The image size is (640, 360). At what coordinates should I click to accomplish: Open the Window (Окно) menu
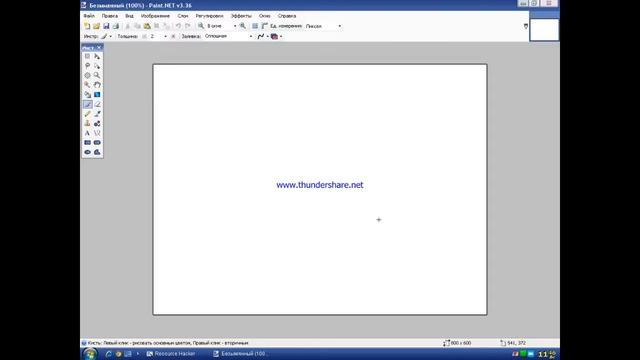click(264, 16)
